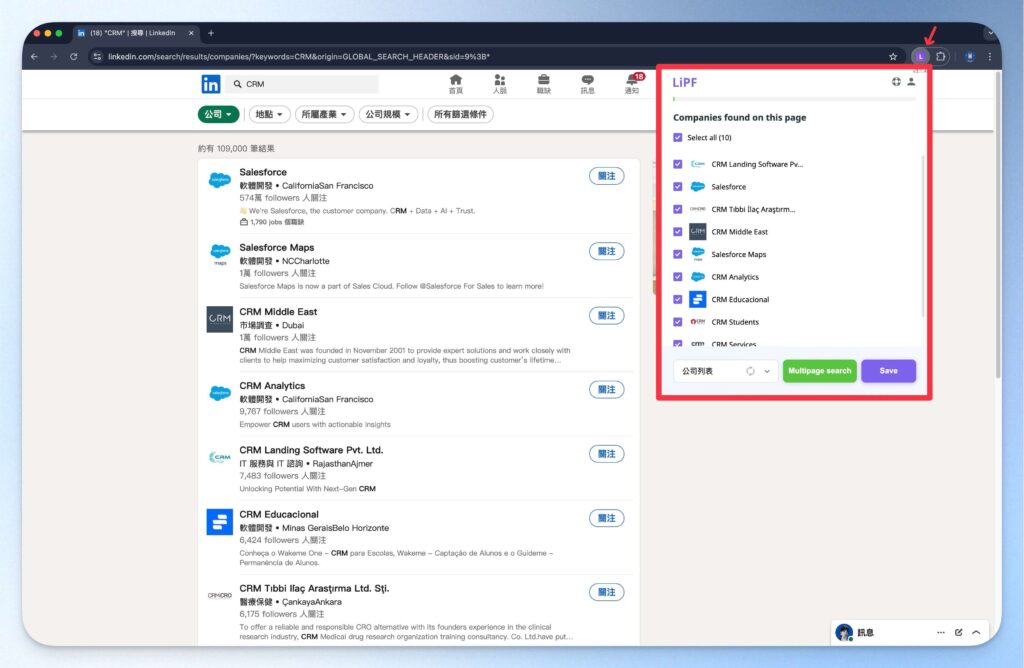This screenshot has width=1024, height=668.
Task: Click the page vertical scrollbar
Action: pyautogui.click(x=997, y=225)
